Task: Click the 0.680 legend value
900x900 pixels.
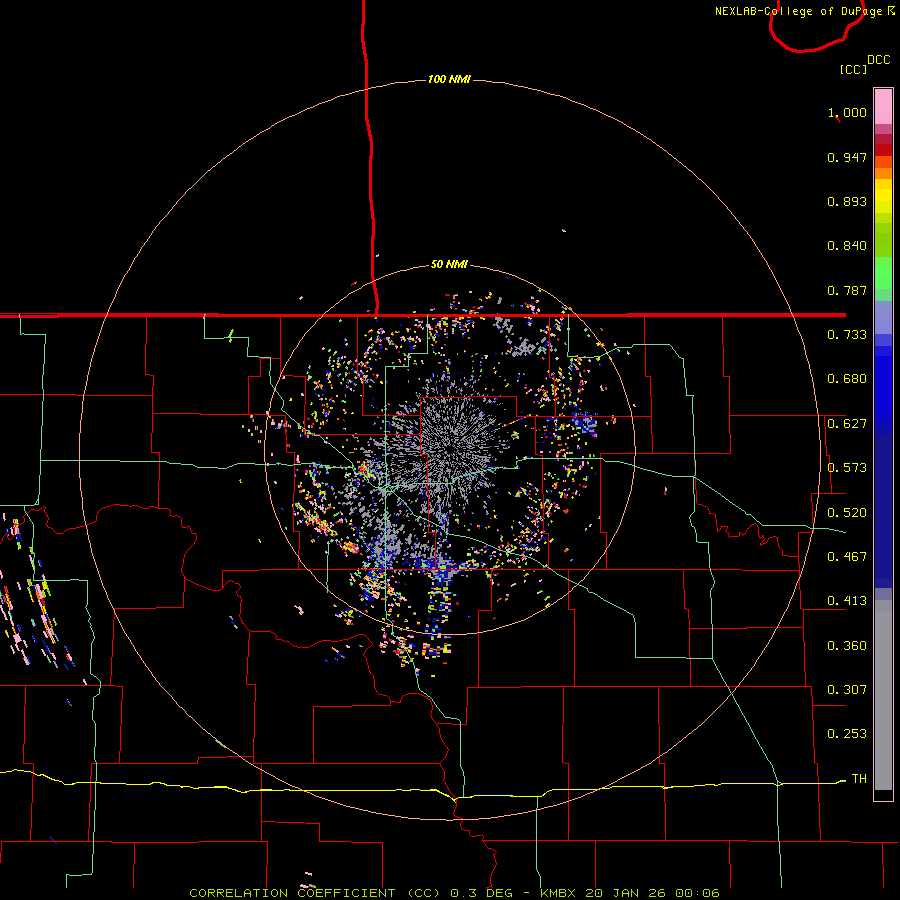Action: tap(847, 379)
